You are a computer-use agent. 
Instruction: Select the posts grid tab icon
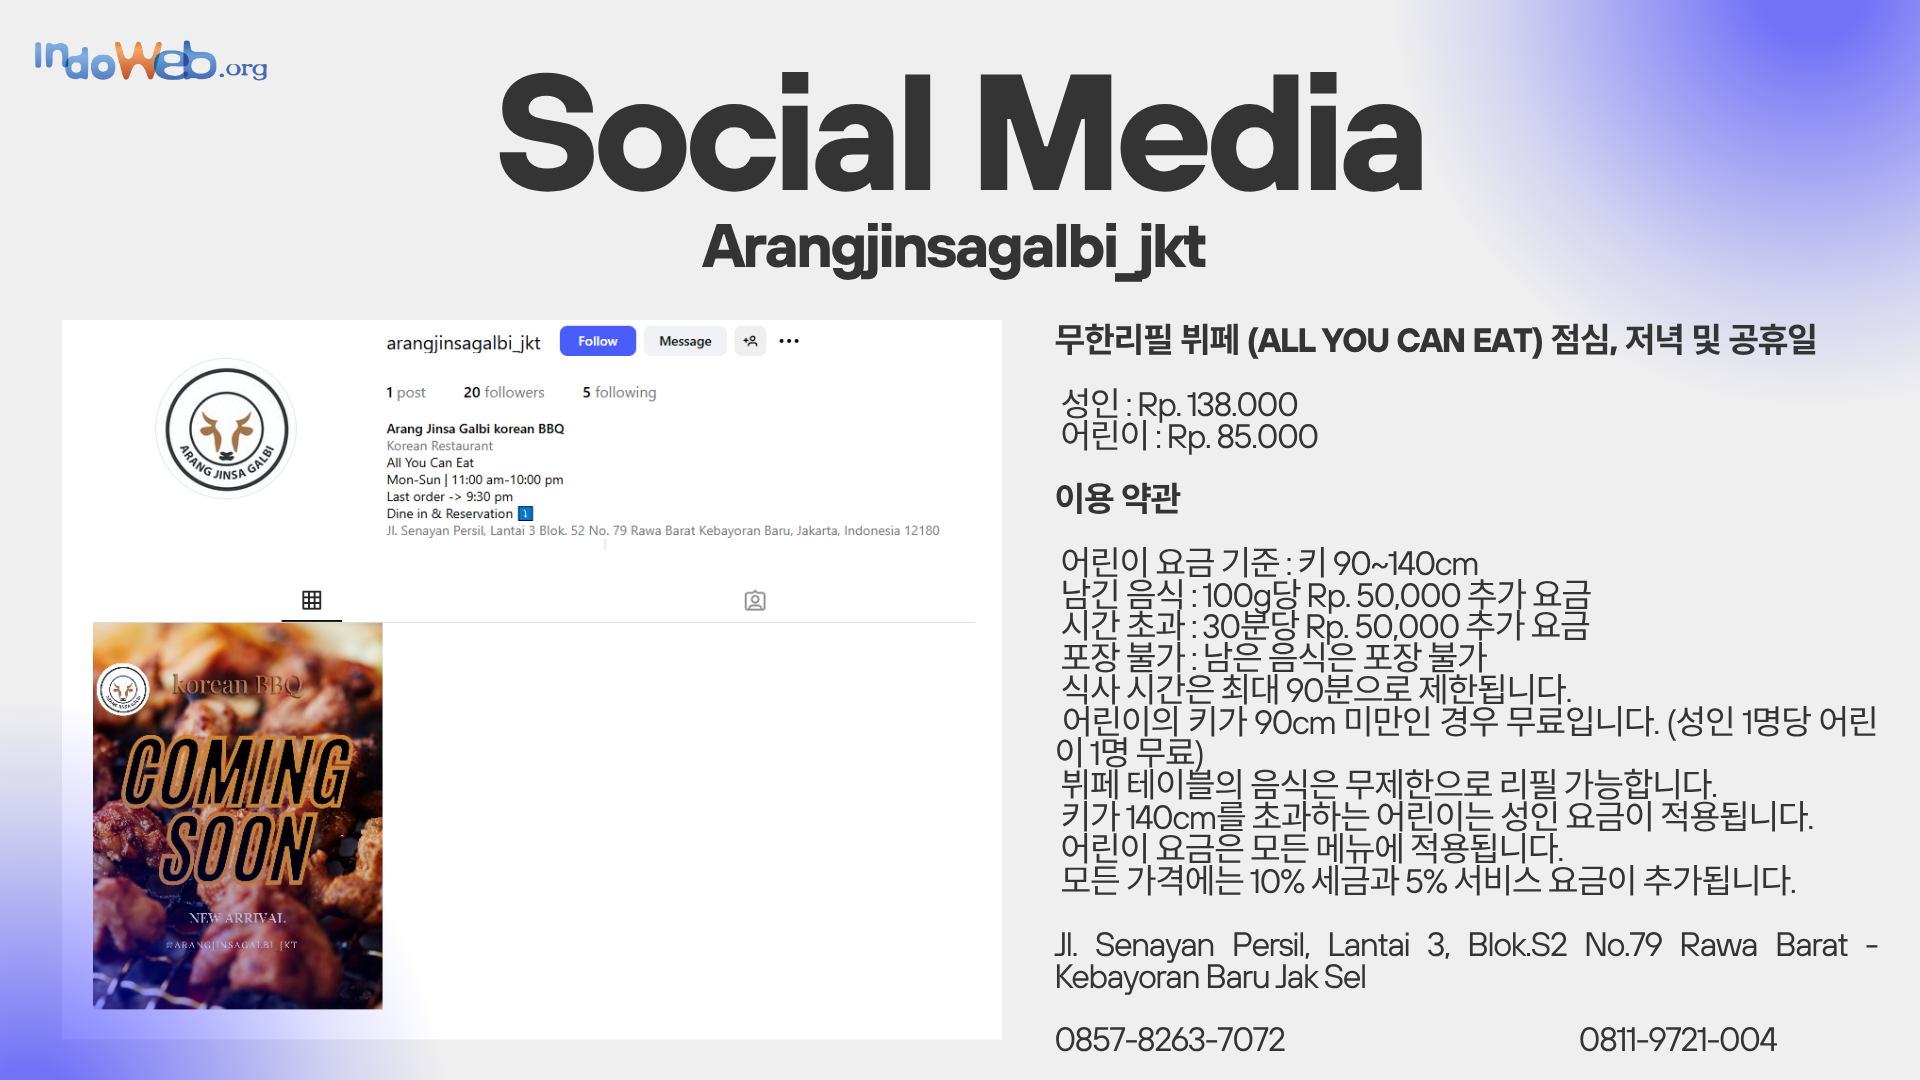coord(311,600)
